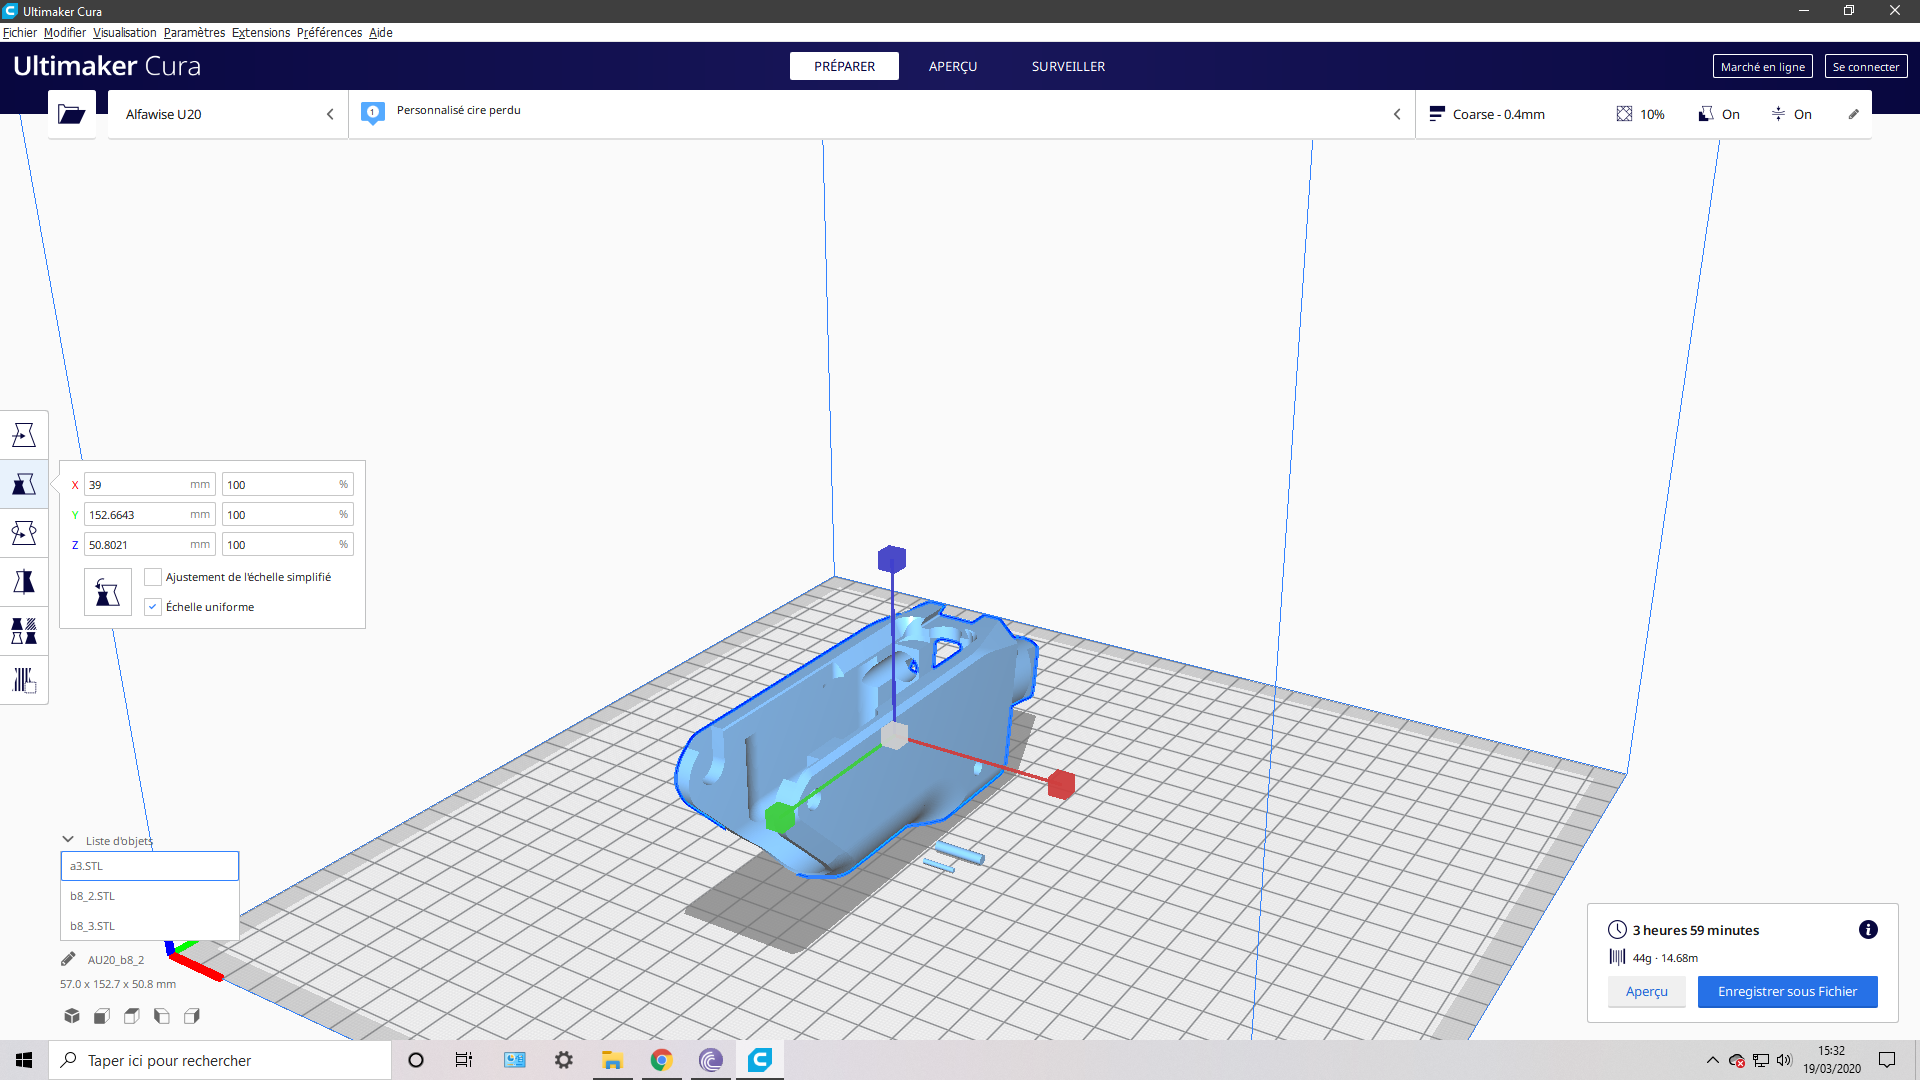The height and width of the screenshot is (1080, 1920).
Task: Reset scale button in scale panel
Action: [108, 592]
